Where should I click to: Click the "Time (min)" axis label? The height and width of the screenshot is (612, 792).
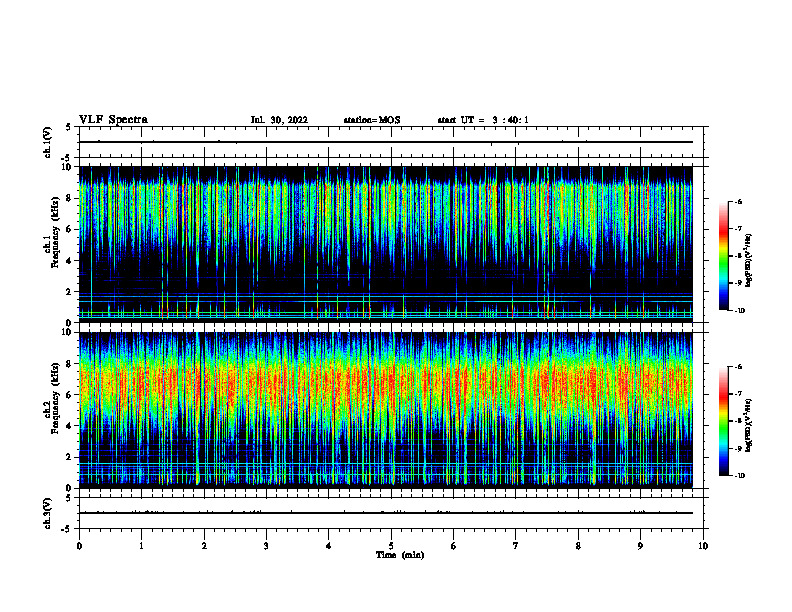click(400, 555)
